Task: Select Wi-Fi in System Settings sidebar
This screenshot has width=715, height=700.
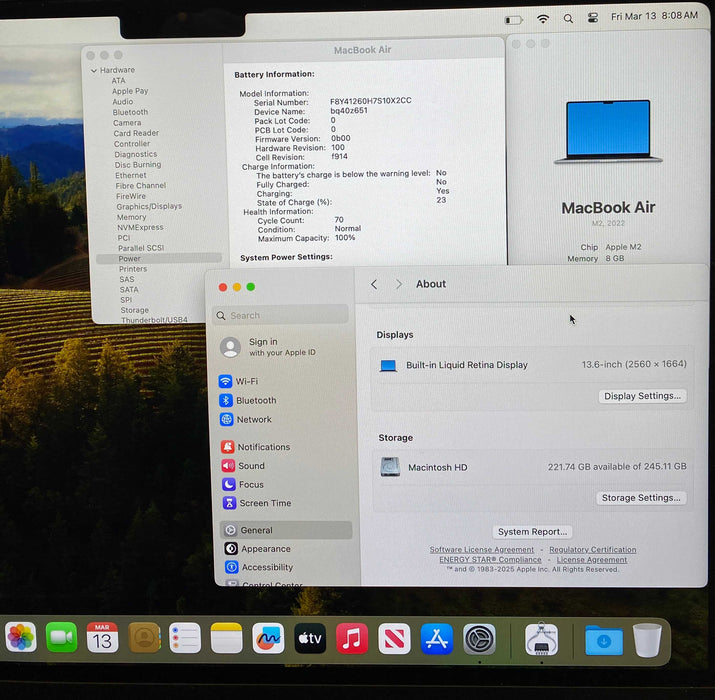Action: pos(283,381)
